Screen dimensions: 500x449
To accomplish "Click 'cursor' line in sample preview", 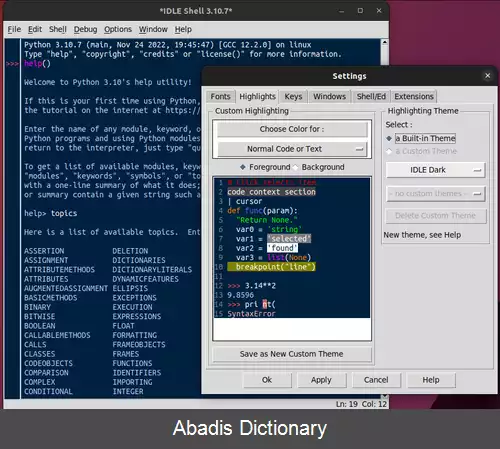I will [249, 201].
